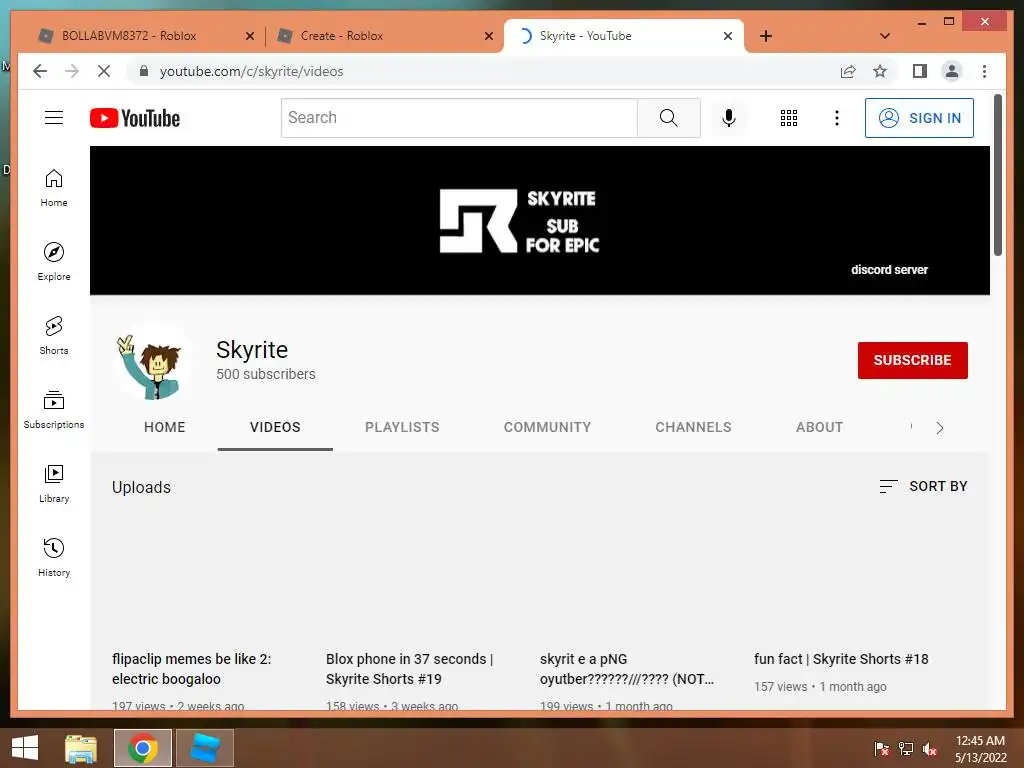Open Shorts in the sidebar
This screenshot has height=768, width=1024.
point(54,336)
